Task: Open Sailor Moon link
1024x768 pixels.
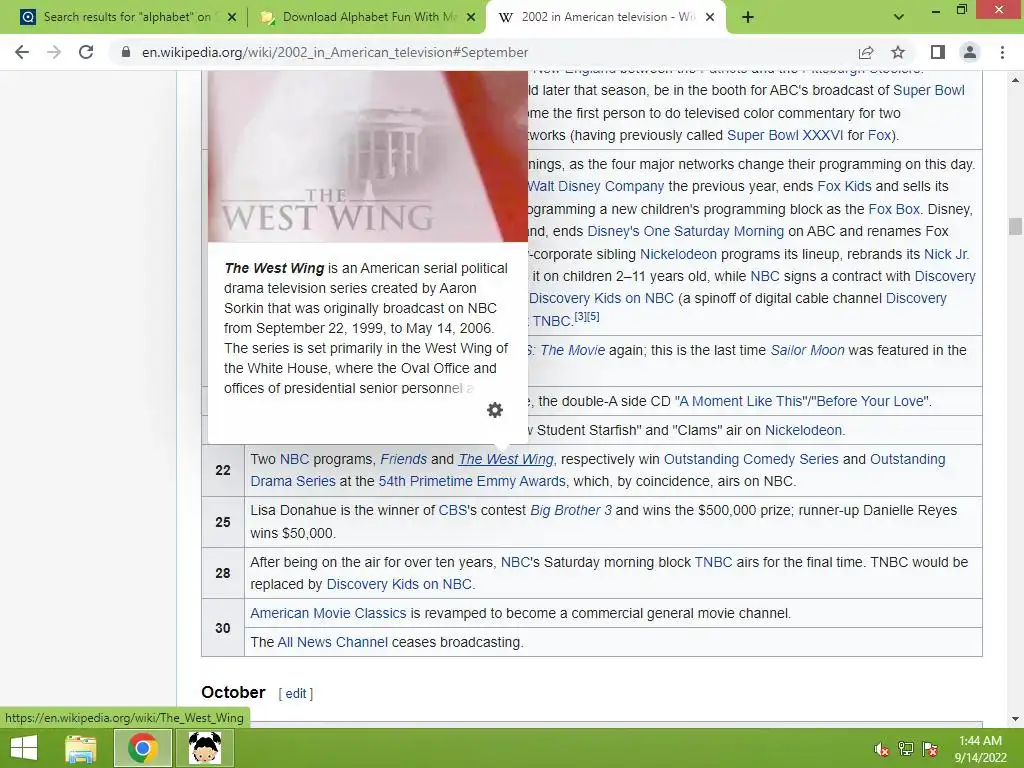Action: [807, 350]
